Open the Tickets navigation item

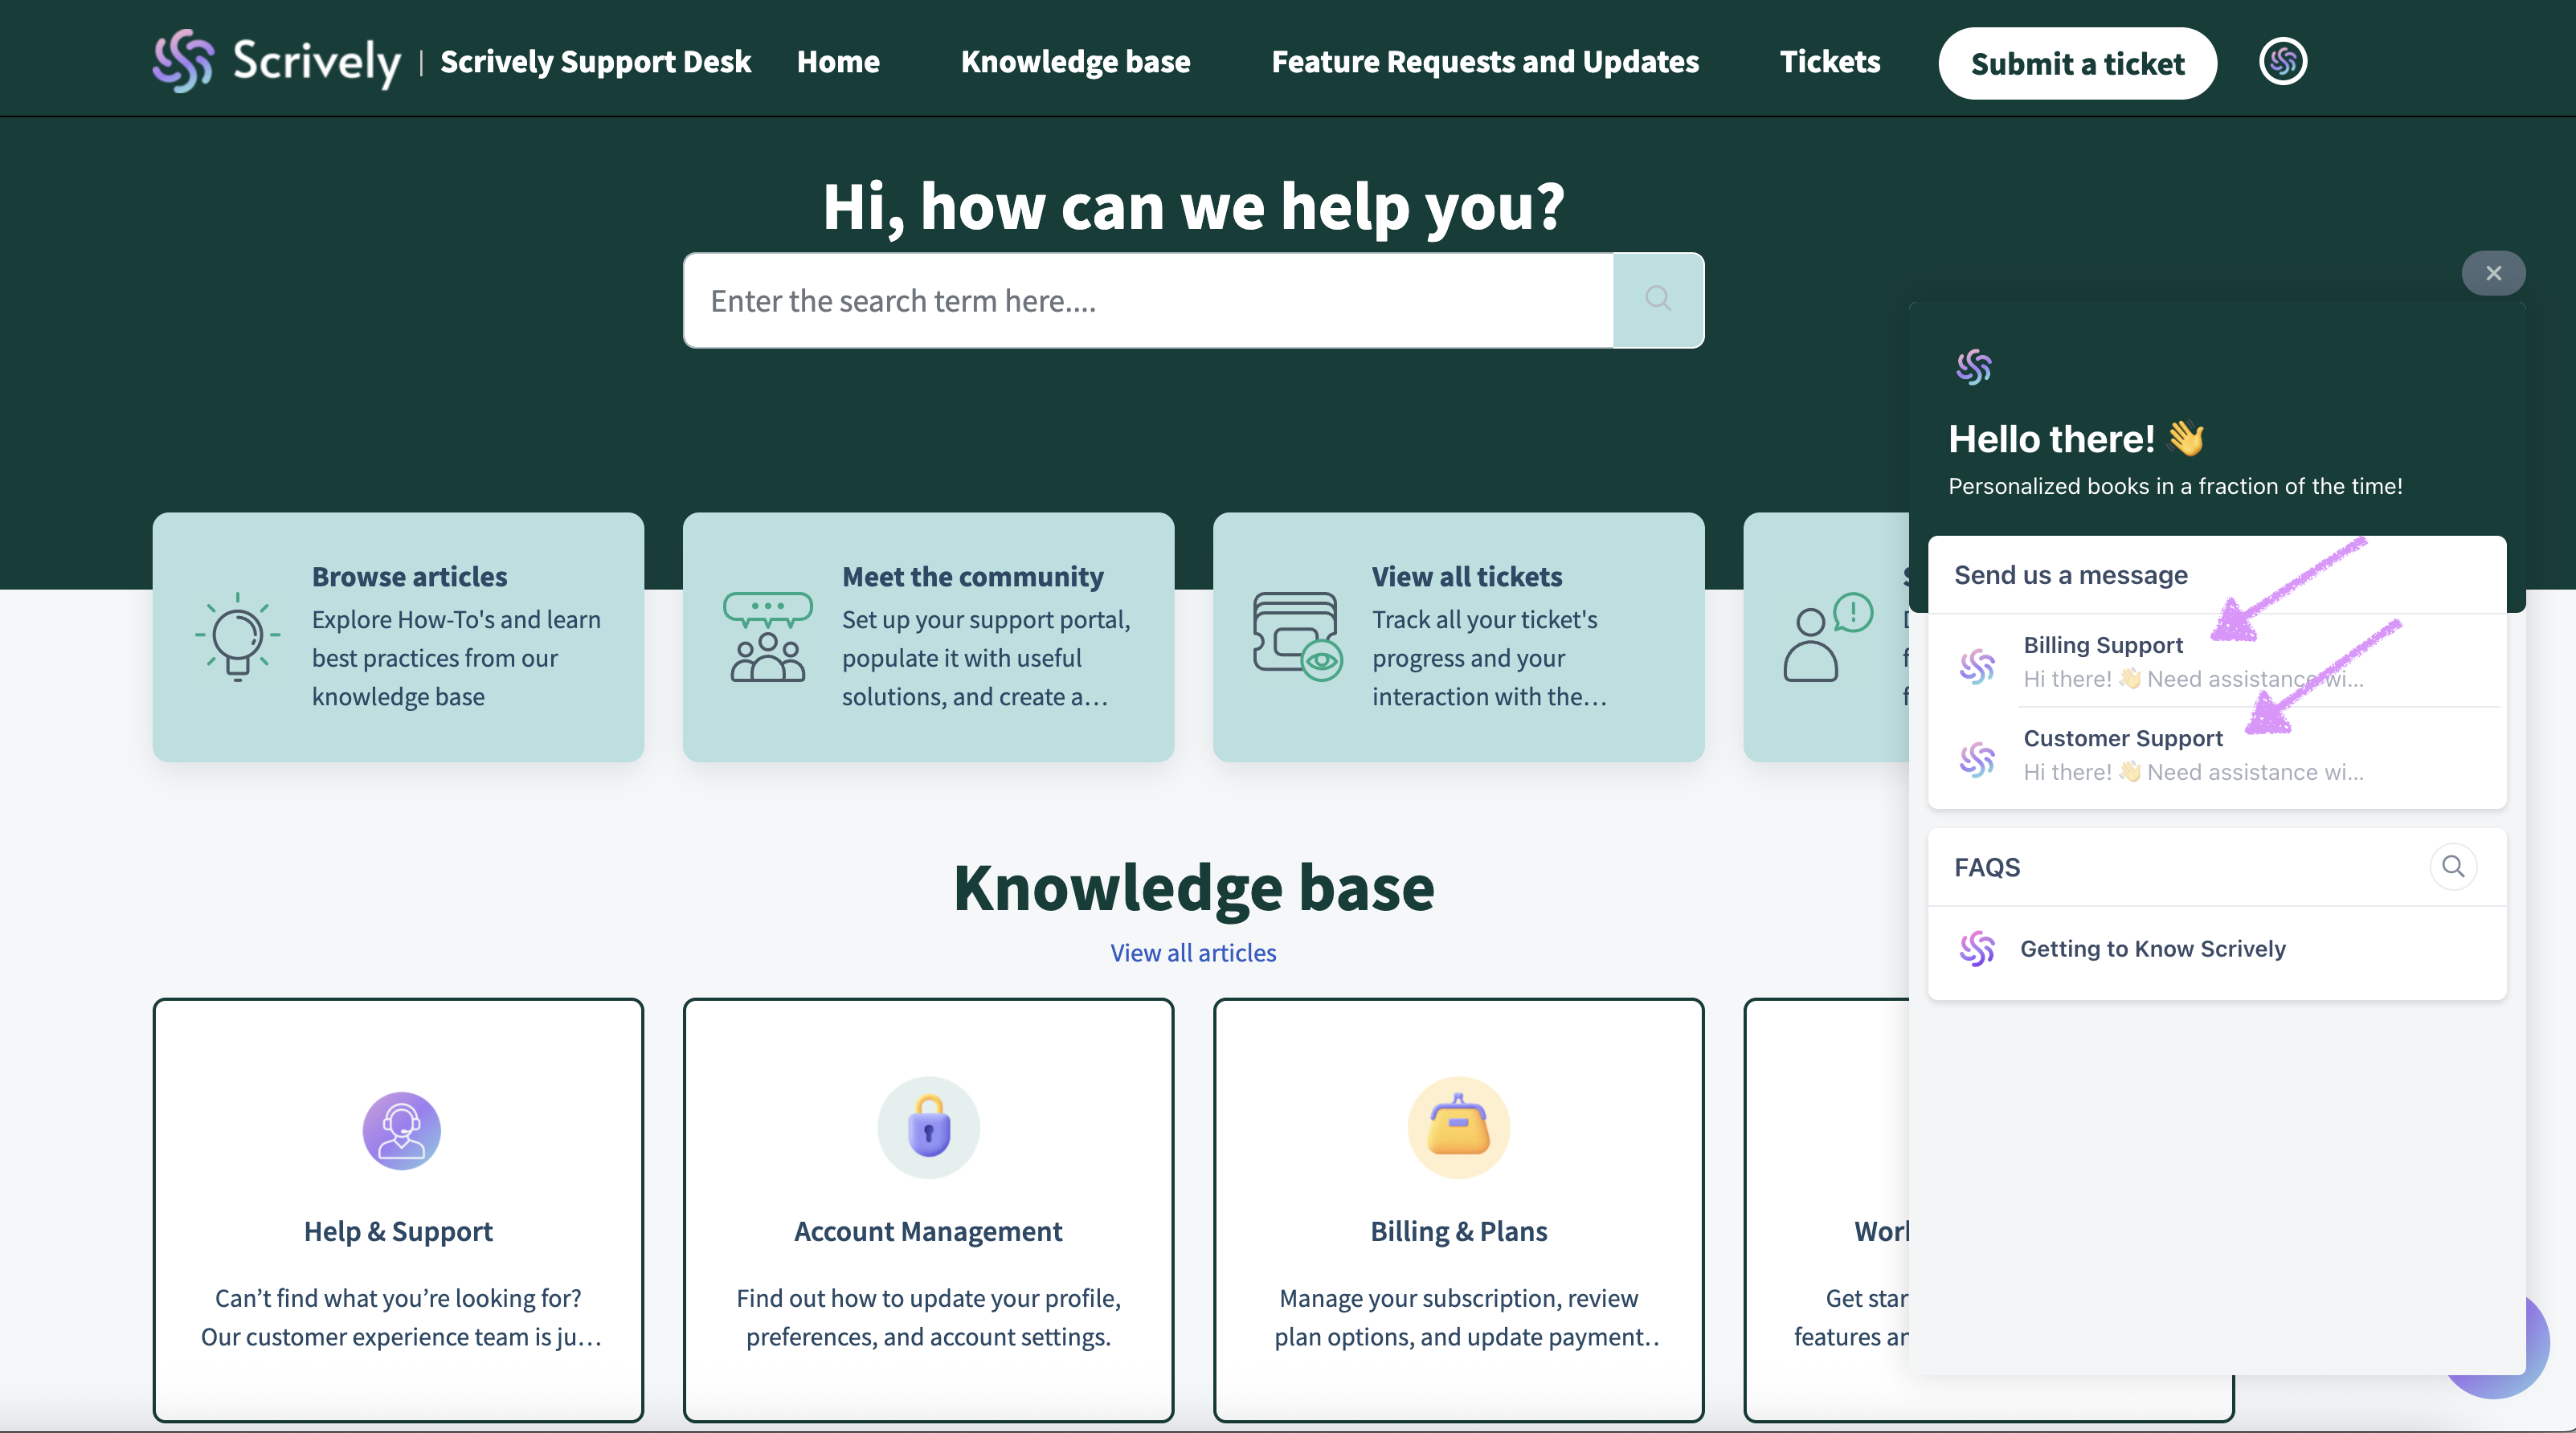click(x=1829, y=62)
